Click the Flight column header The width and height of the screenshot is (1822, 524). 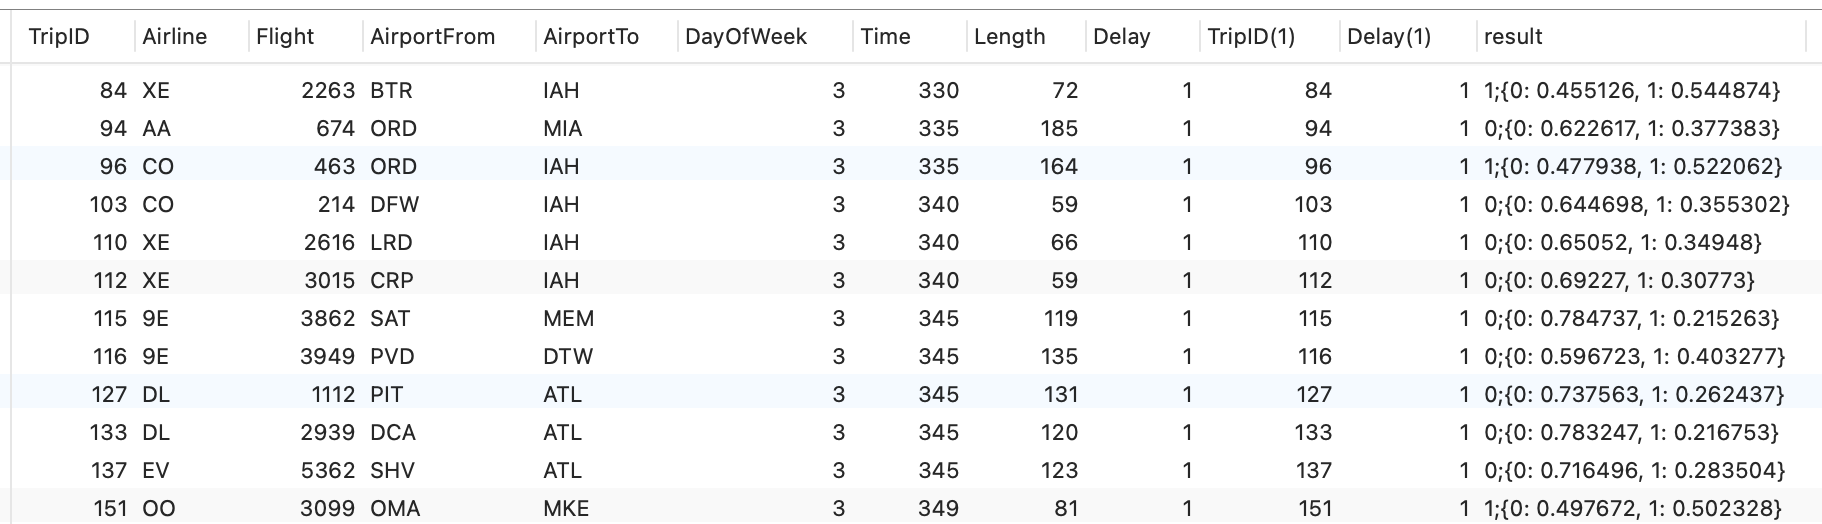285,37
